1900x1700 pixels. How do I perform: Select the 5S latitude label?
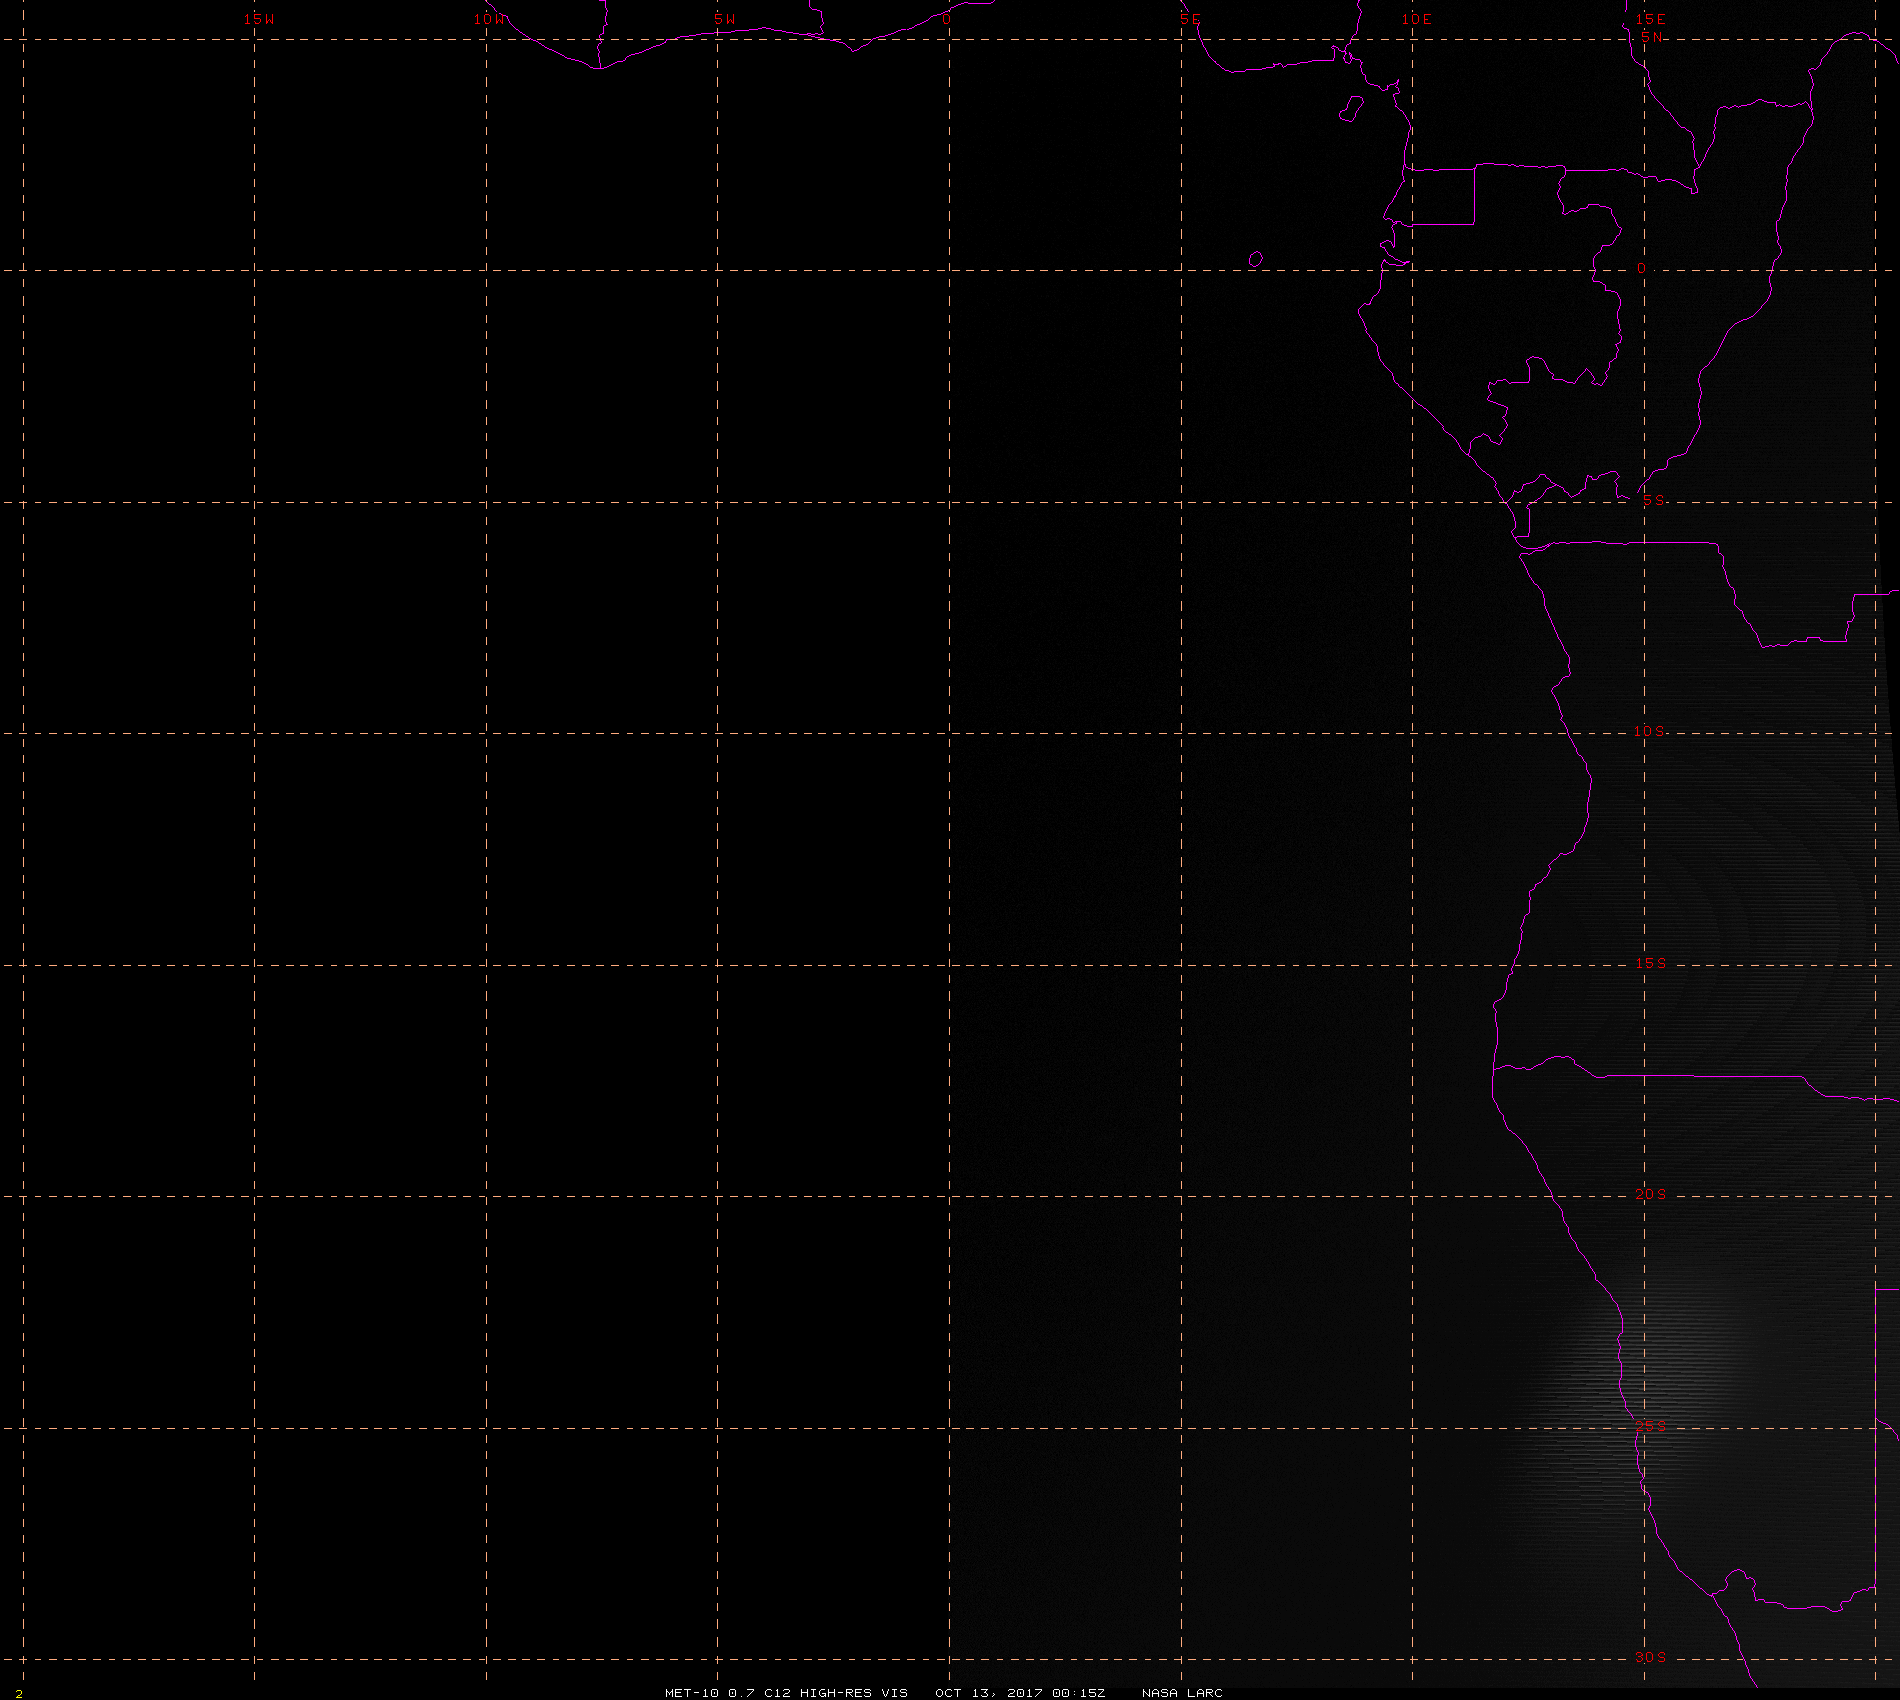1654,500
